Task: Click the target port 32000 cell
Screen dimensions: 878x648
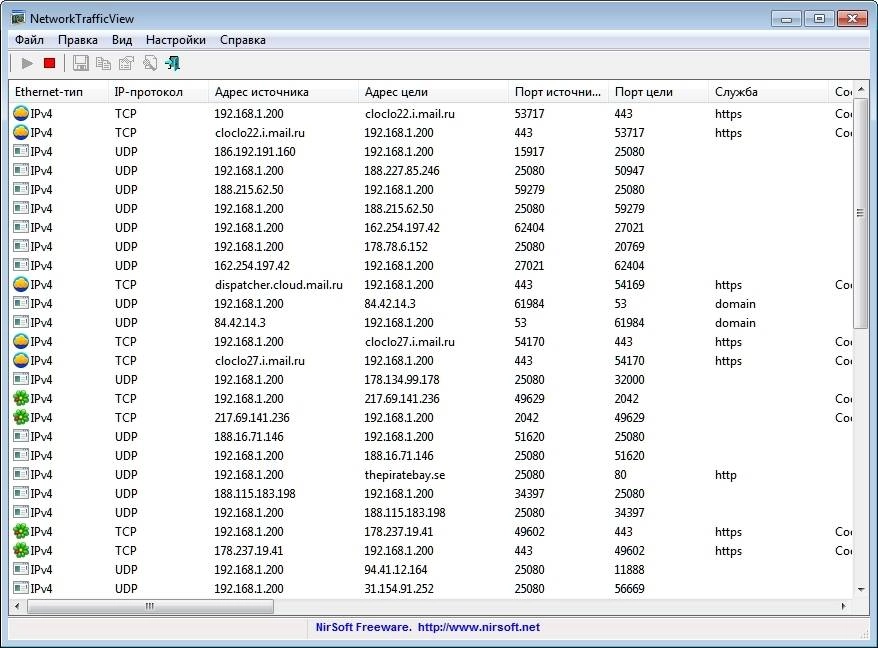Action: (x=629, y=380)
